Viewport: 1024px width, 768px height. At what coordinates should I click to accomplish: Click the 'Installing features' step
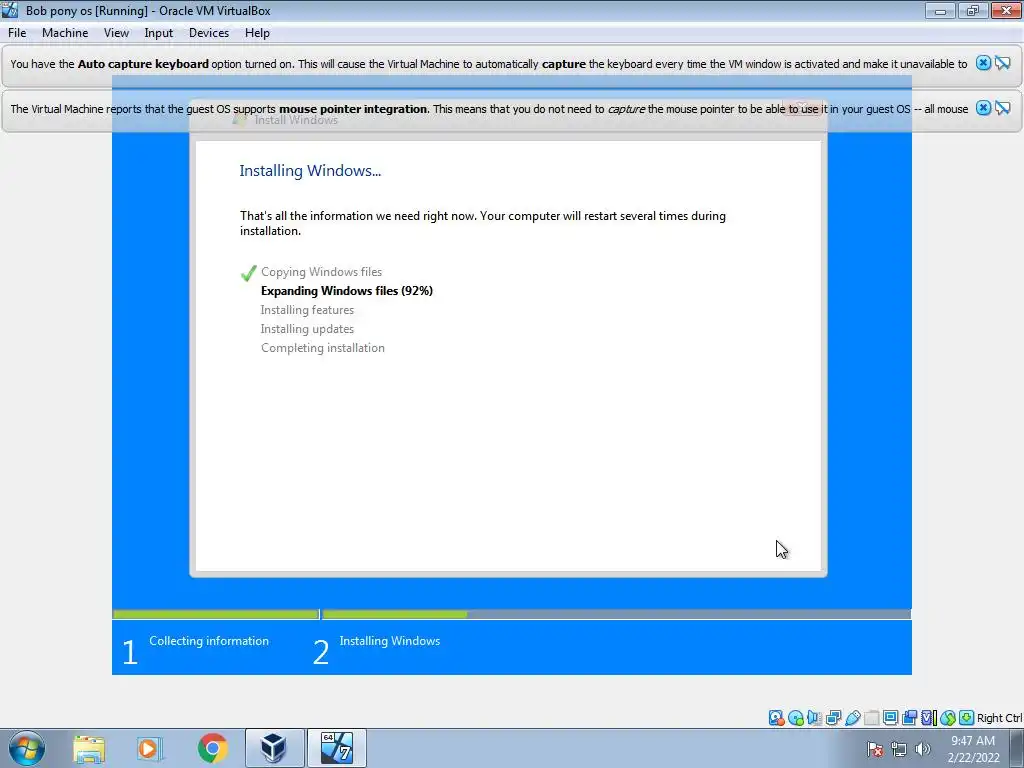[307, 310]
